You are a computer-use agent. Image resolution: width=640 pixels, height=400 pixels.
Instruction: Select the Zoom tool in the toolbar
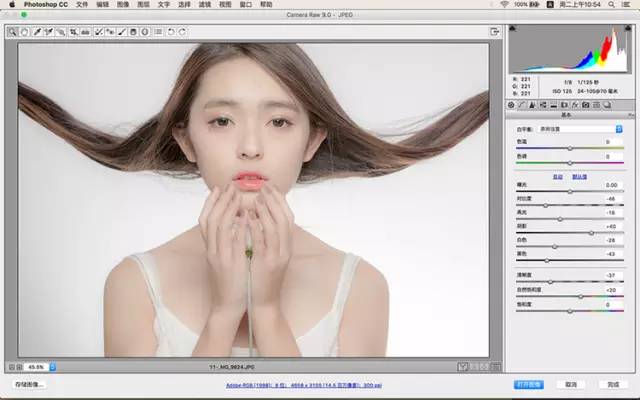(x=13, y=32)
